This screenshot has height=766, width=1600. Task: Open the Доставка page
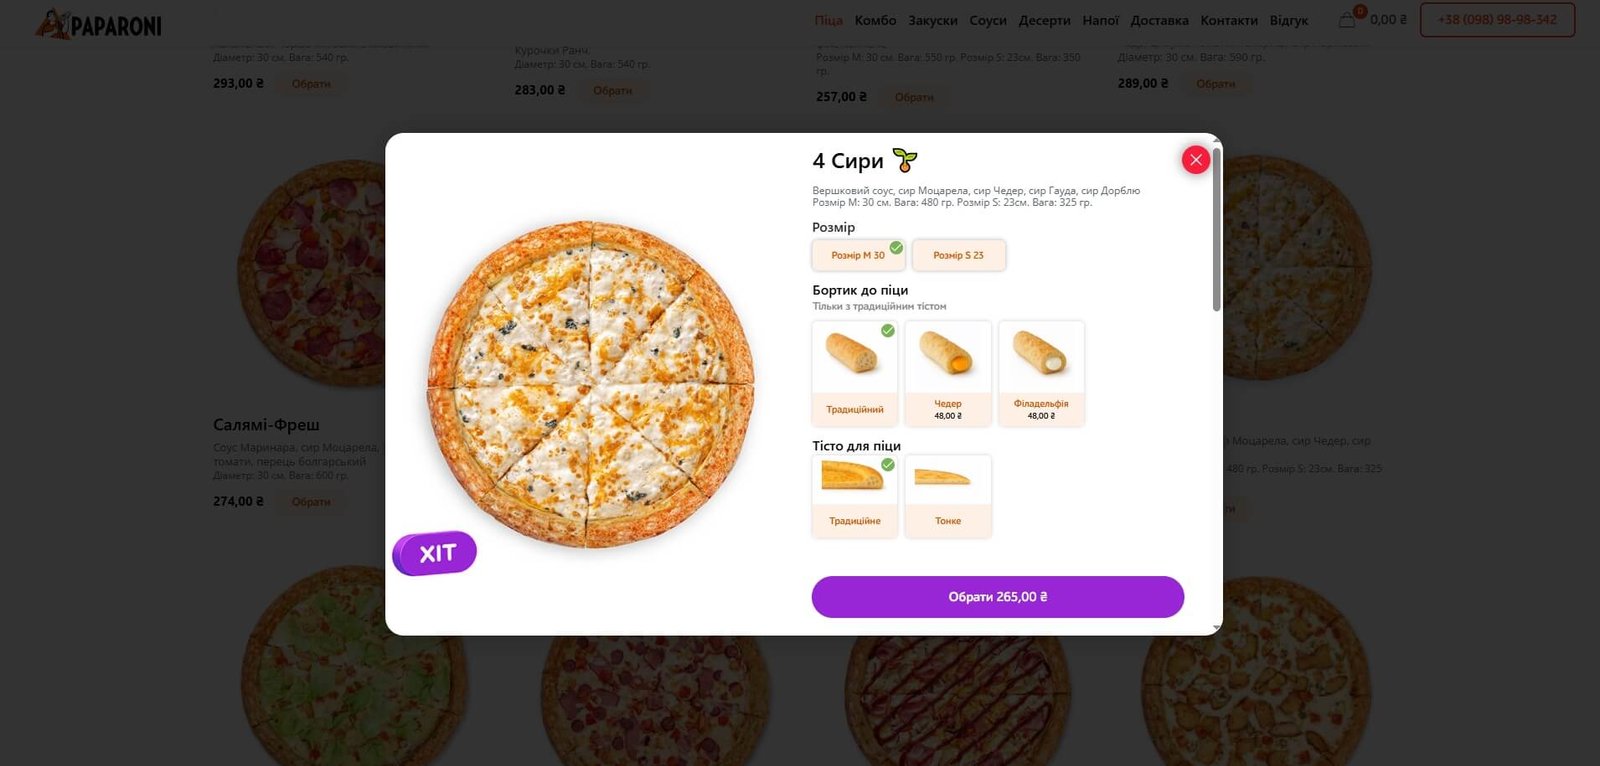[x=1159, y=20]
